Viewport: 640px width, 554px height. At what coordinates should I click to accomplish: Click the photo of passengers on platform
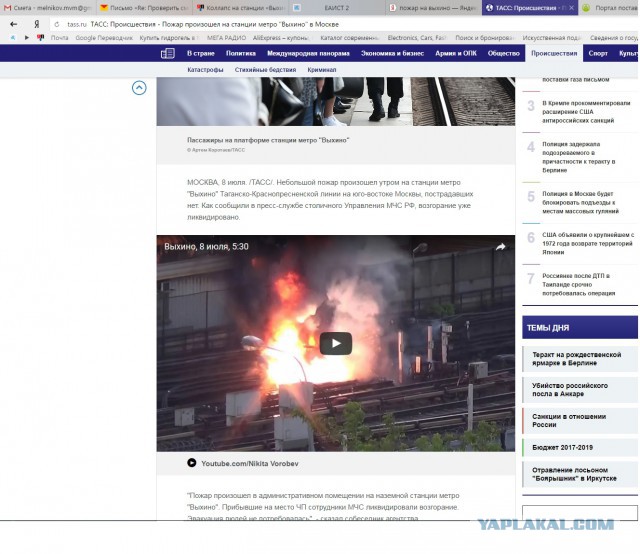point(336,101)
